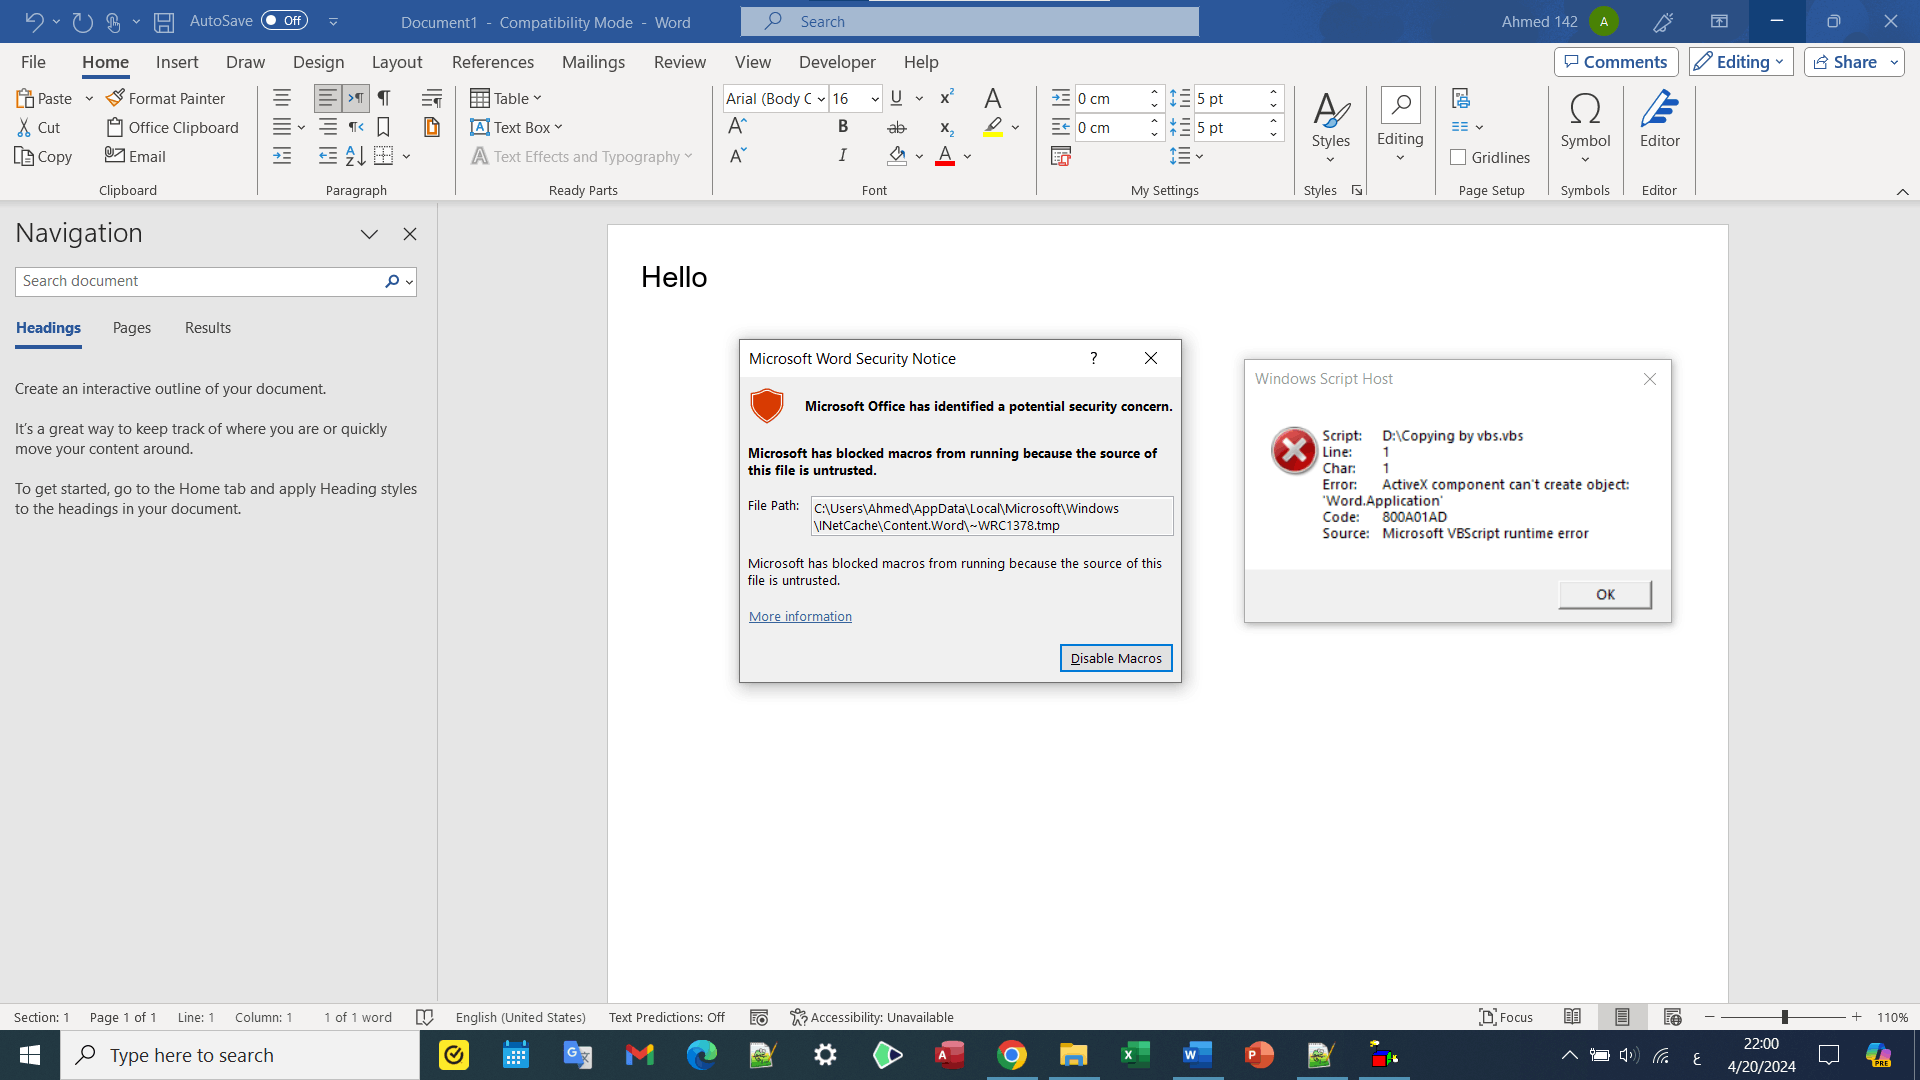Open the Mailings ribbon tab
Image resolution: width=1920 pixels, height=1080 pixels.
tap(593, 62)
